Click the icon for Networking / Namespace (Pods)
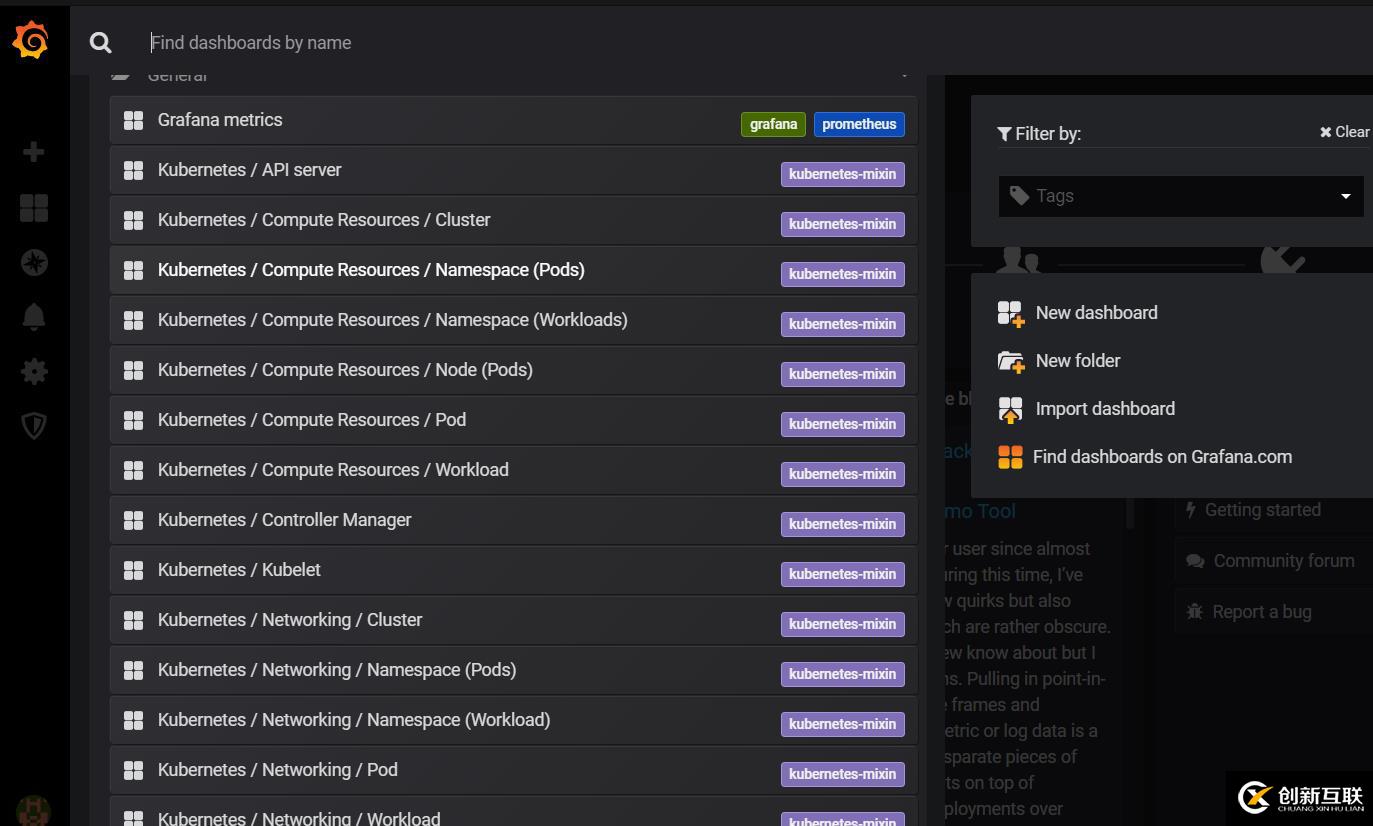1373x826 pixels. coord(133,670)
